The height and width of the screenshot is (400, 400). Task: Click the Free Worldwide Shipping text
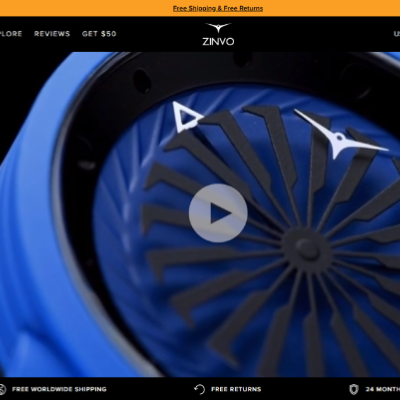pyautogui.click(x=59, y=389)
